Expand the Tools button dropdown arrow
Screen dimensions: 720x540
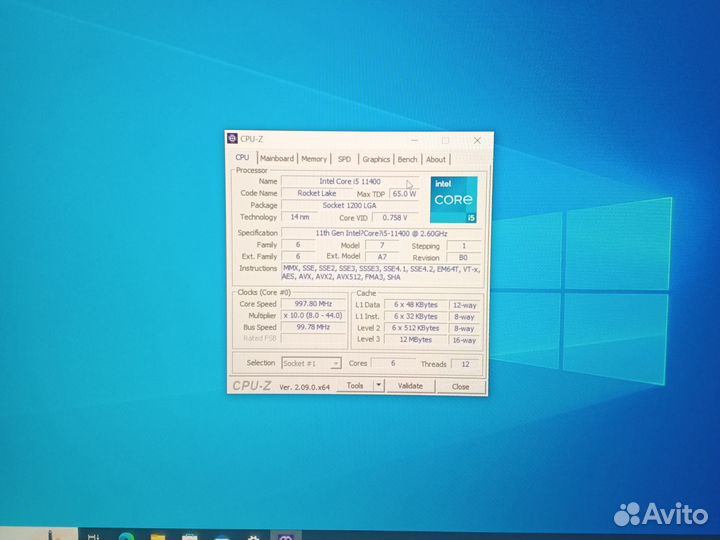coord(378,385)
